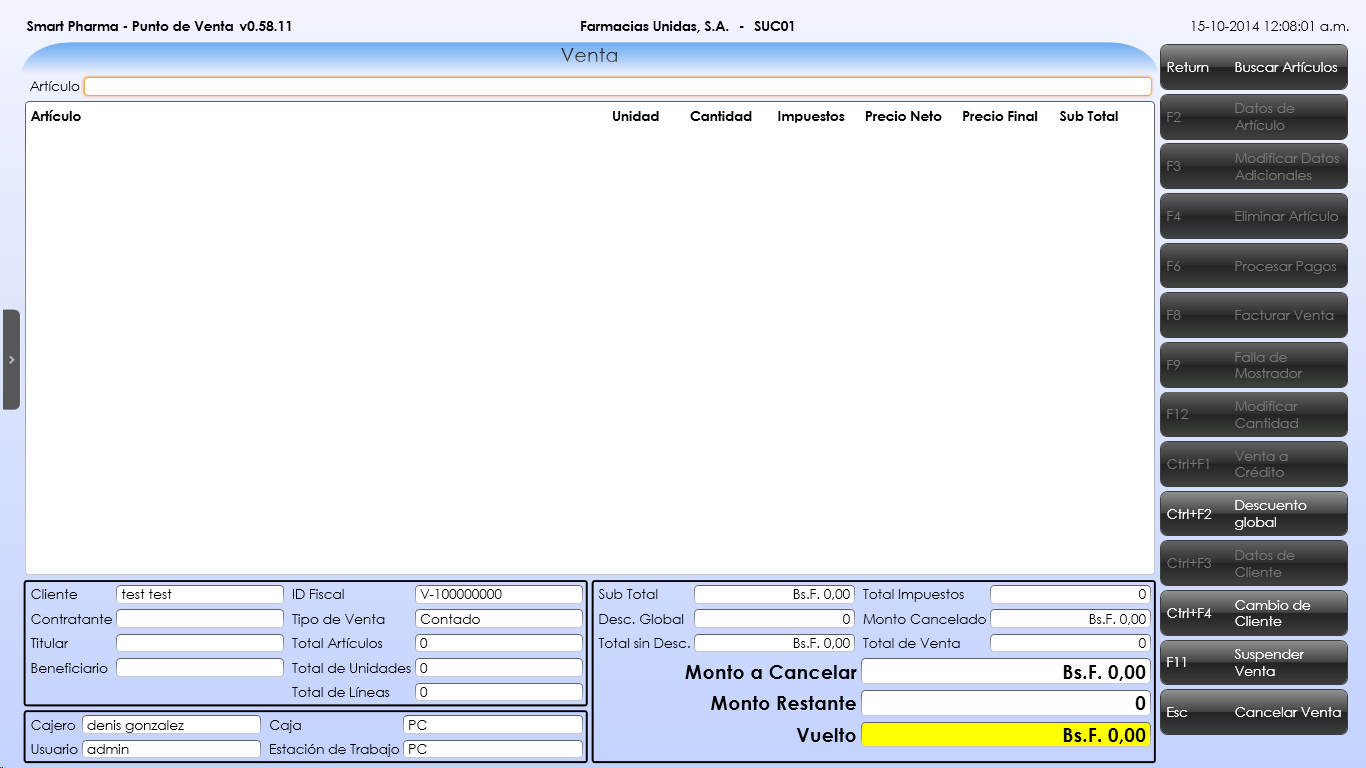This screenshot has width=1366, height=768.
Task: Click Smart Pharma - Punto de Venta title
Action: pos(159,26)
